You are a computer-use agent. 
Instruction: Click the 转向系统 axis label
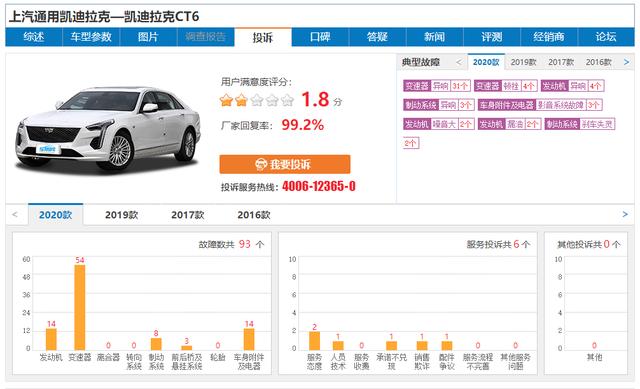click(134, 362)
